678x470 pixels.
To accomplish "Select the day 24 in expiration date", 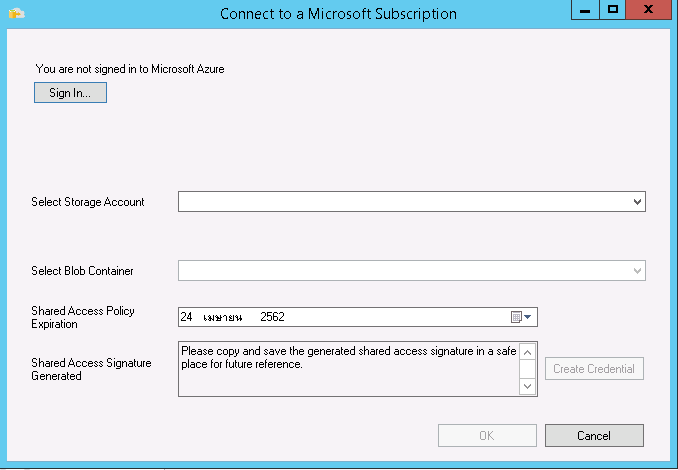I will coord(187,317).
